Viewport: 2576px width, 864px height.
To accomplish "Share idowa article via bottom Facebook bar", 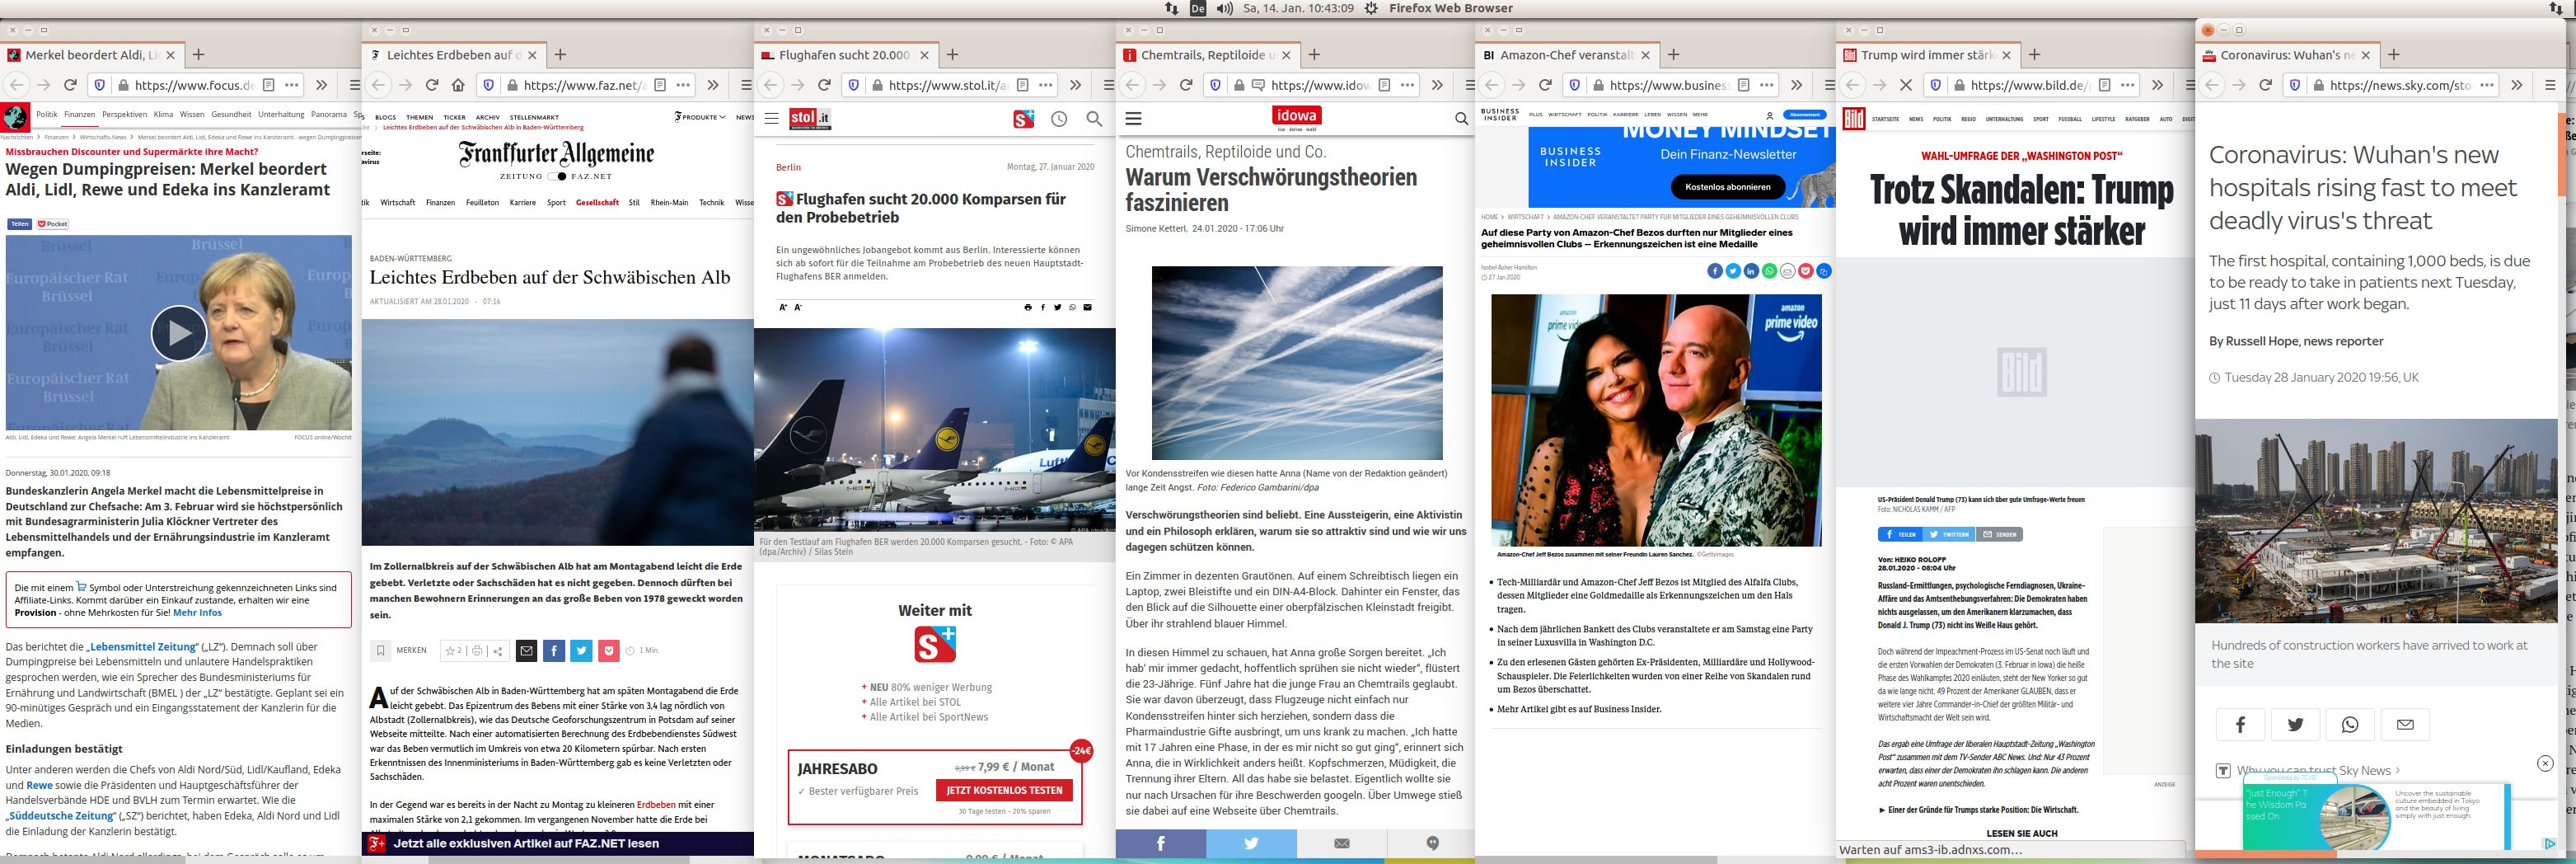I will pyautogui.click(x=1161, y=844).
